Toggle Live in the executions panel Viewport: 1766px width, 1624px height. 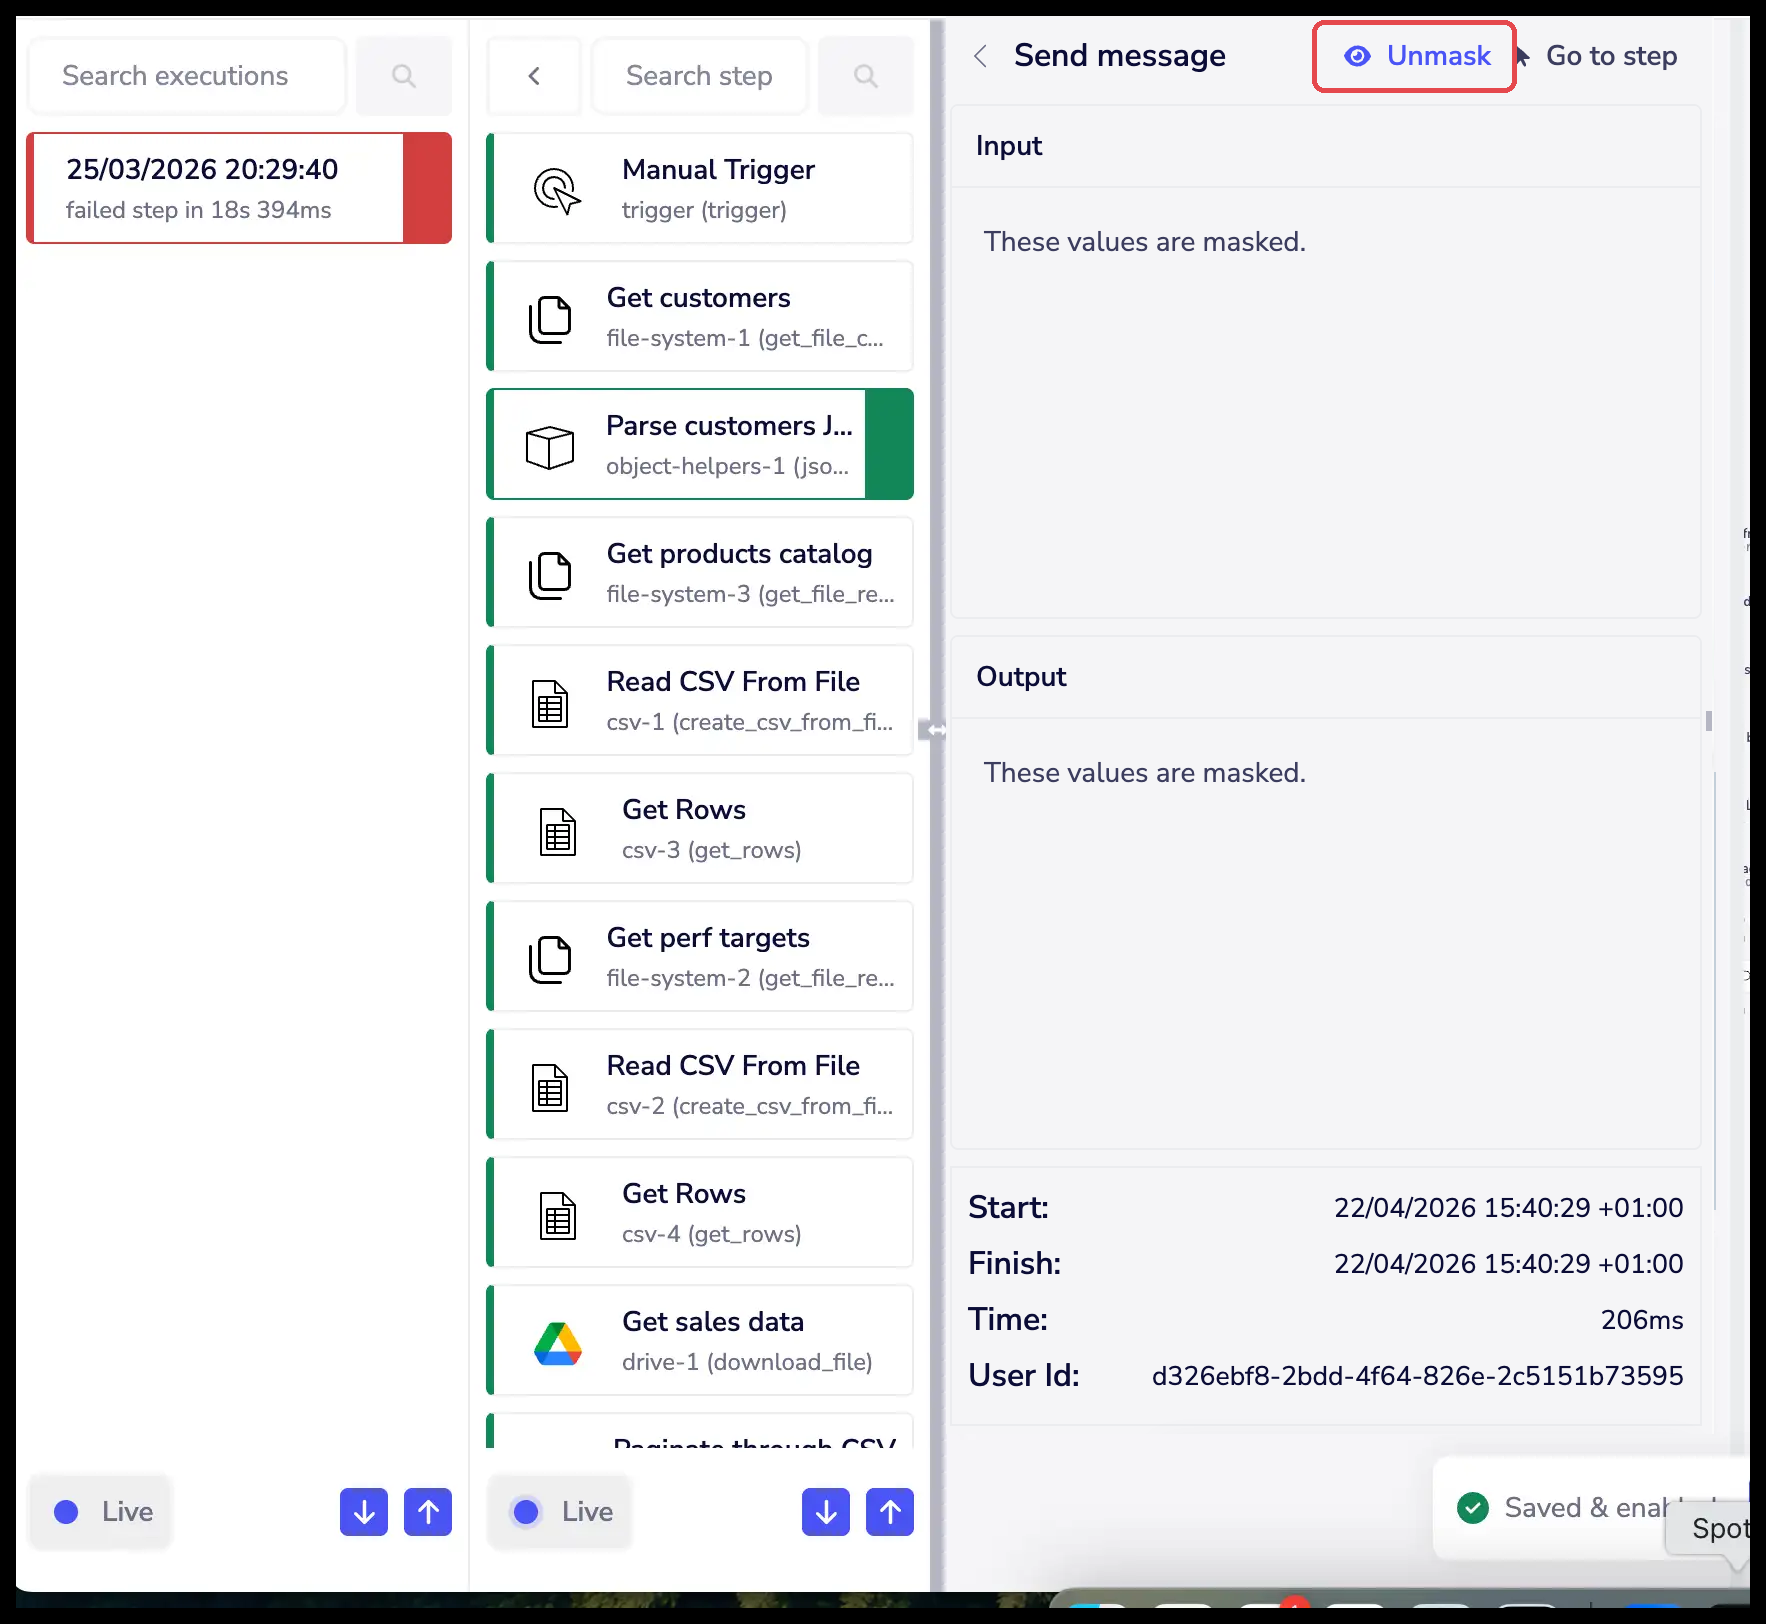coord(101,1512)
